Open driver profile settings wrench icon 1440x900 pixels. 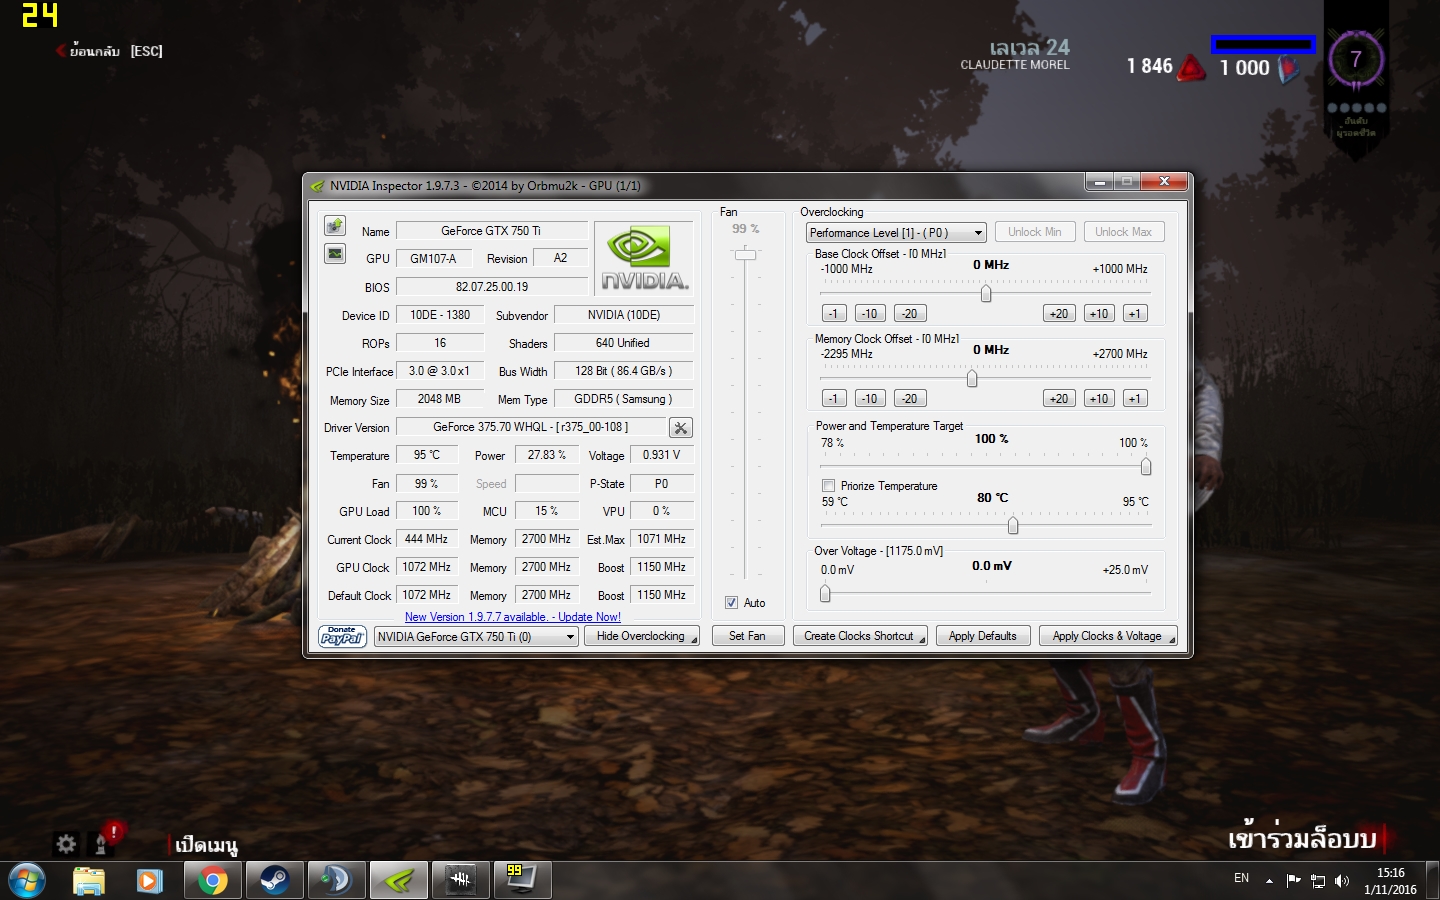click(680, 428)
